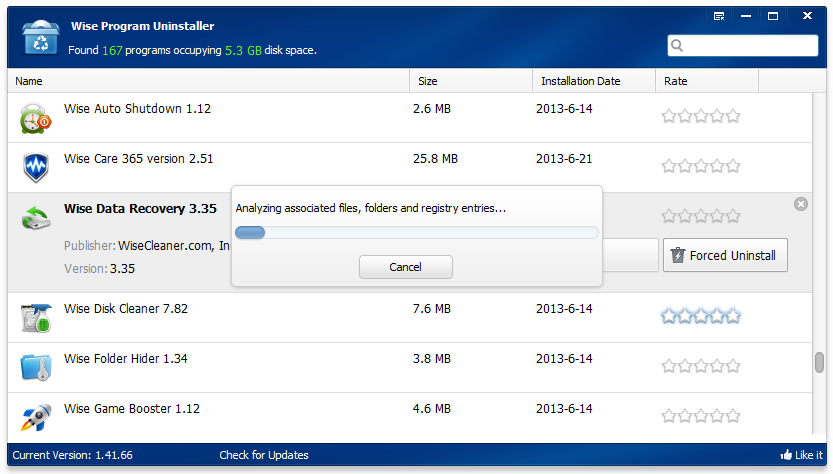Click the 2.6 MB size value

click(x=431, y=108)
